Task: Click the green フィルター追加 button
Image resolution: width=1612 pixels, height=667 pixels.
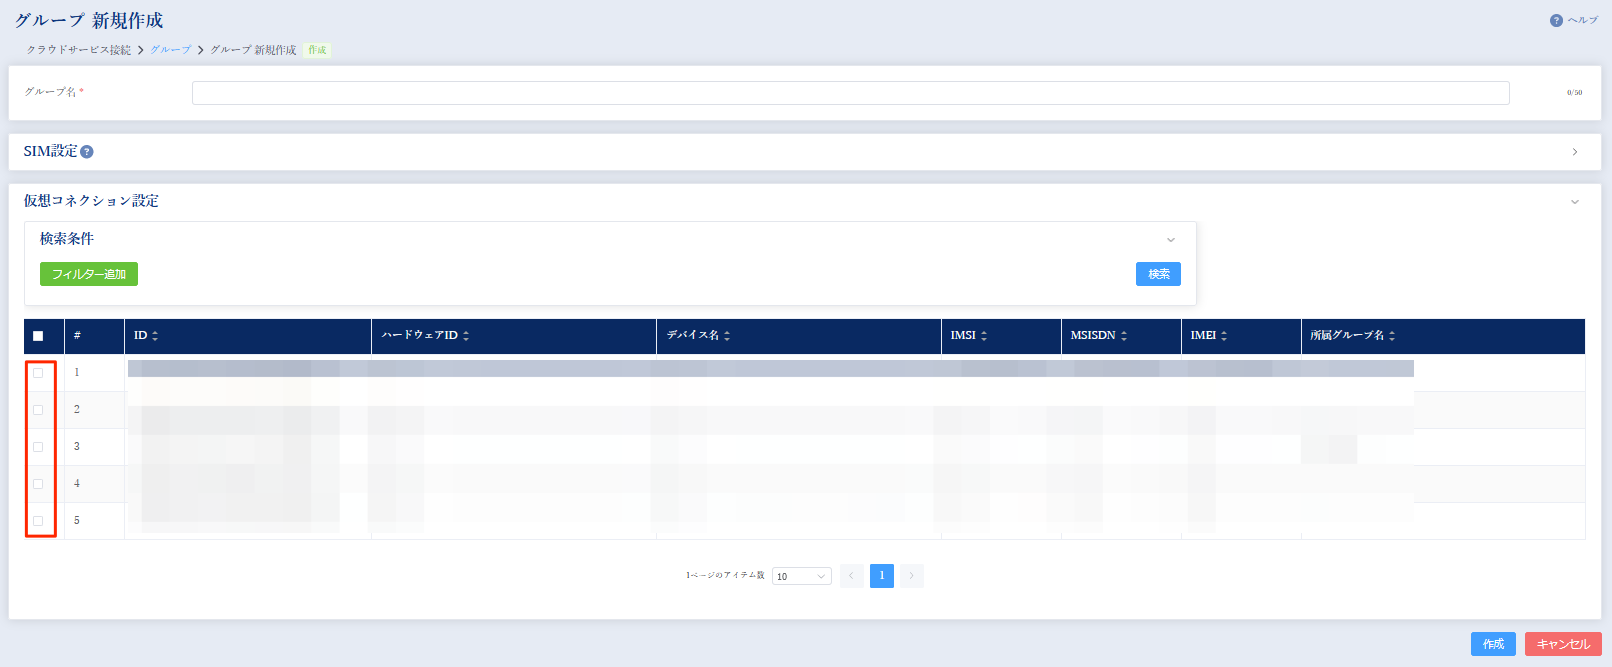Action: tap(89, 274)
